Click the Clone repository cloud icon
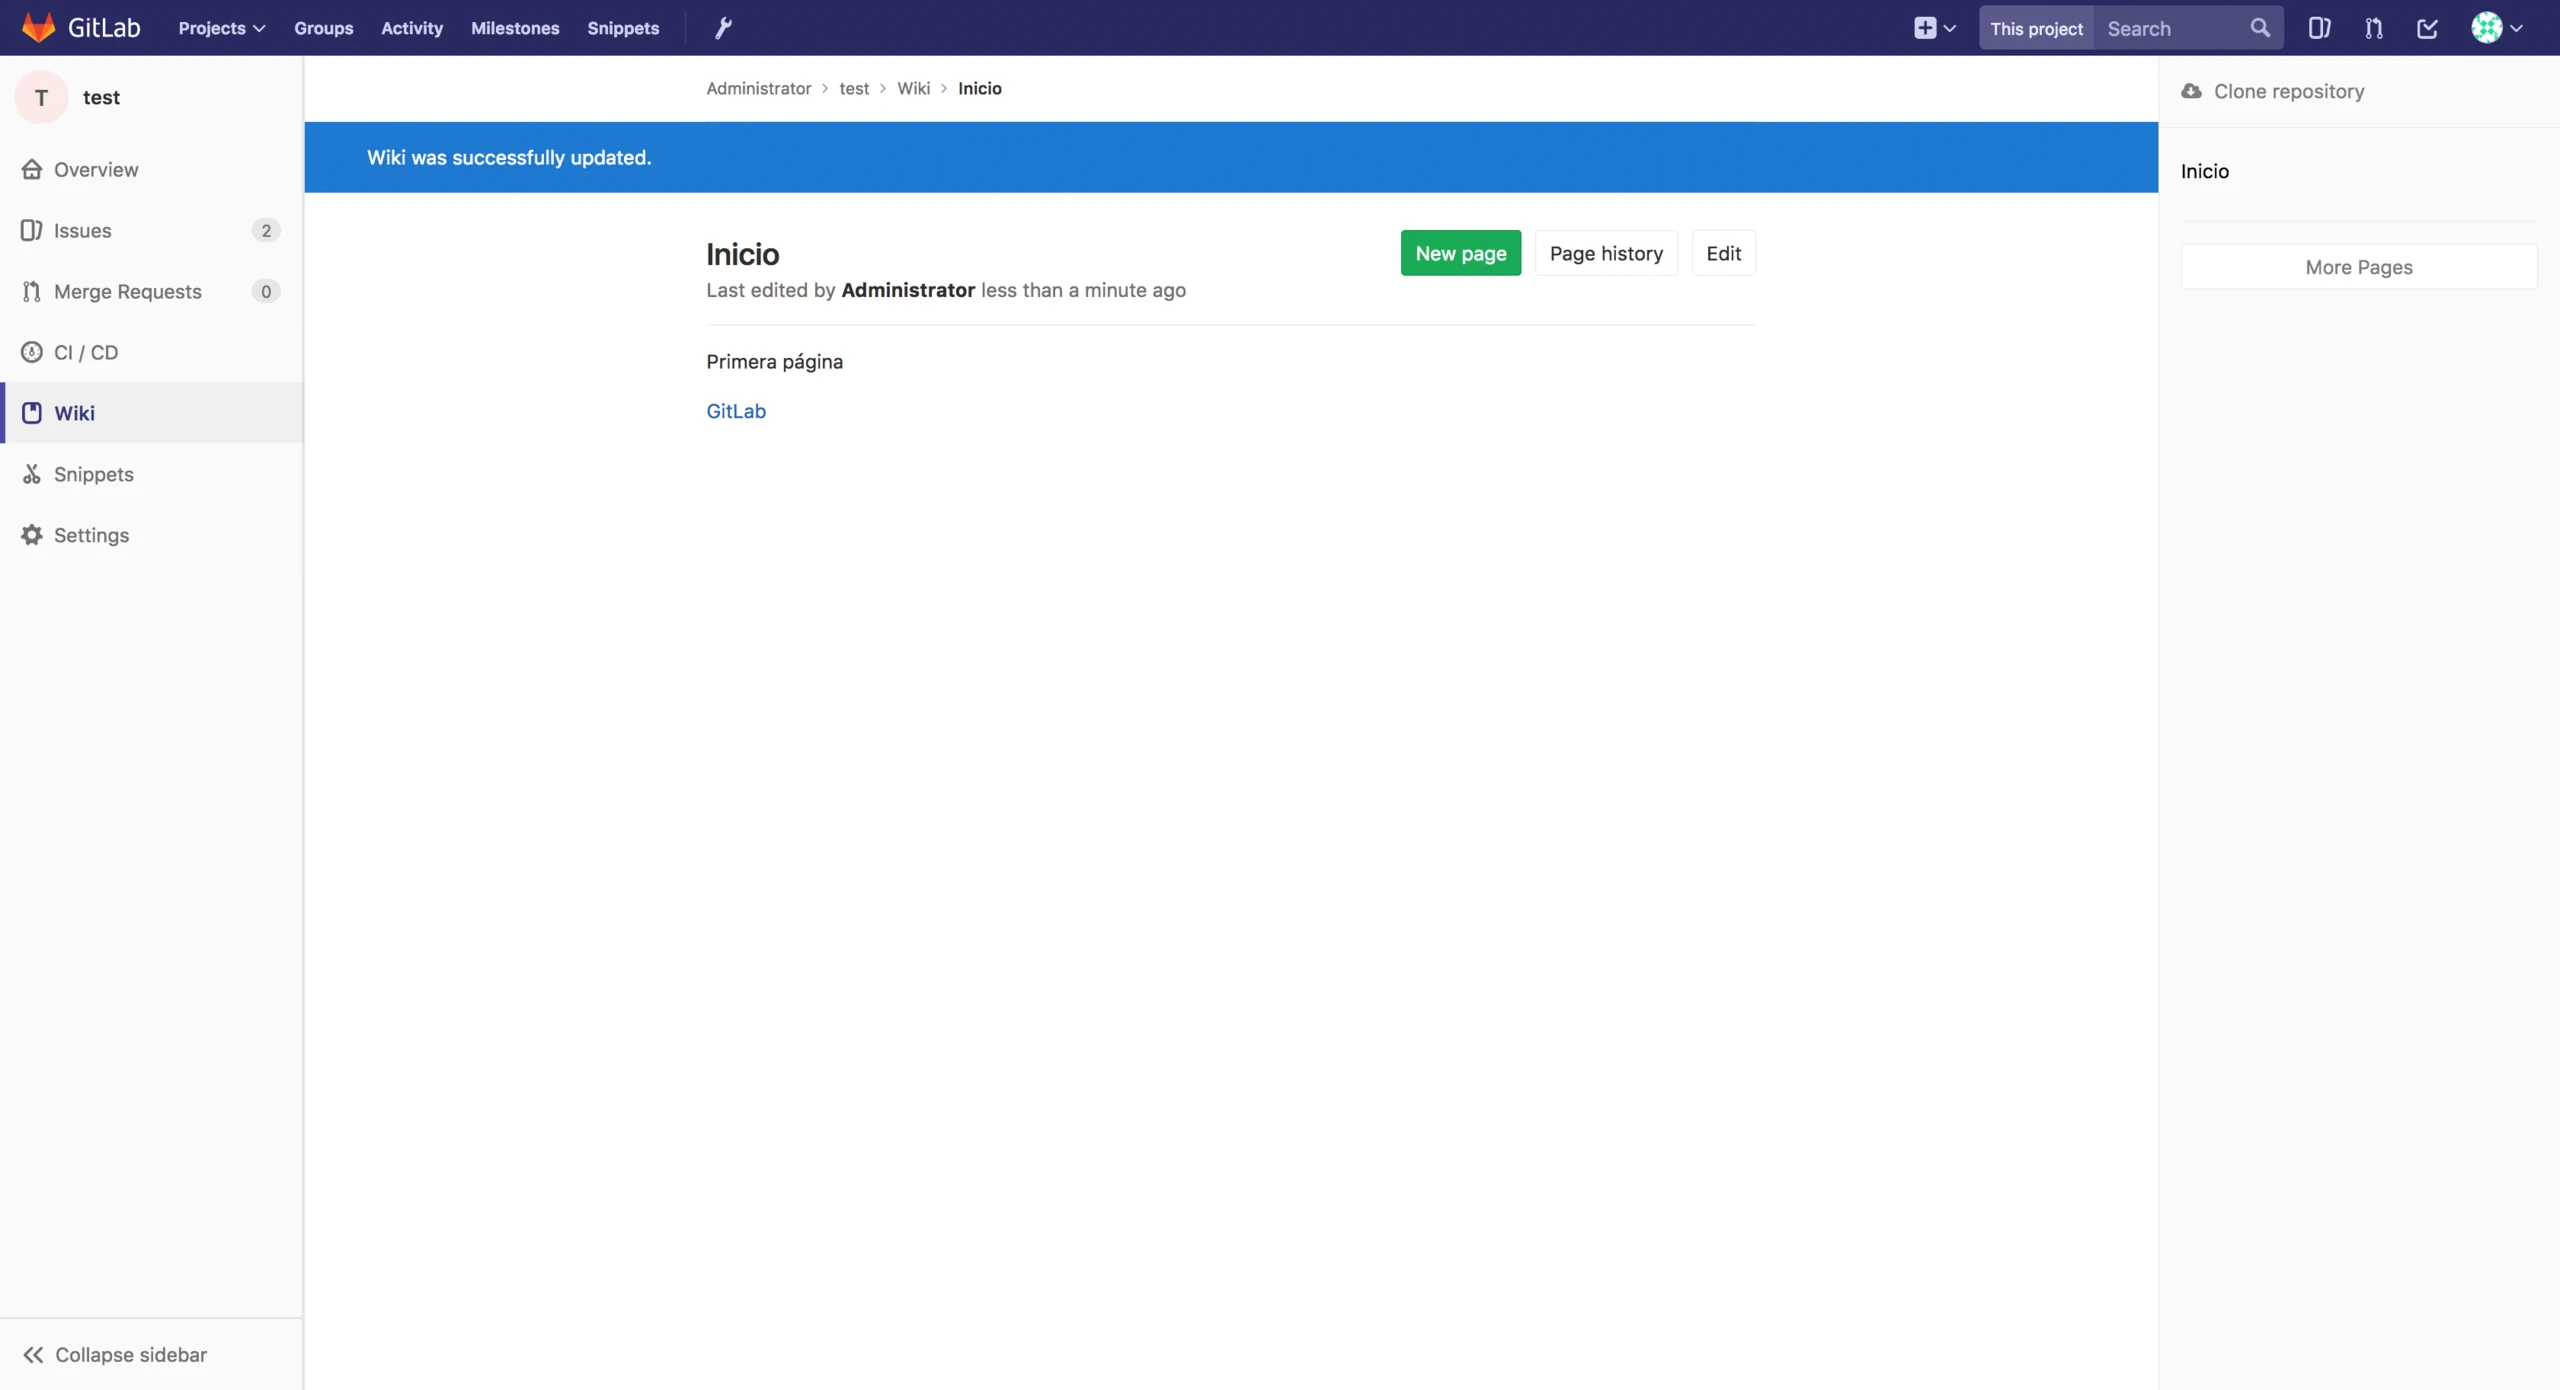The width and height of the screenshot is (2560, 1390). [x=2191, y=91]
